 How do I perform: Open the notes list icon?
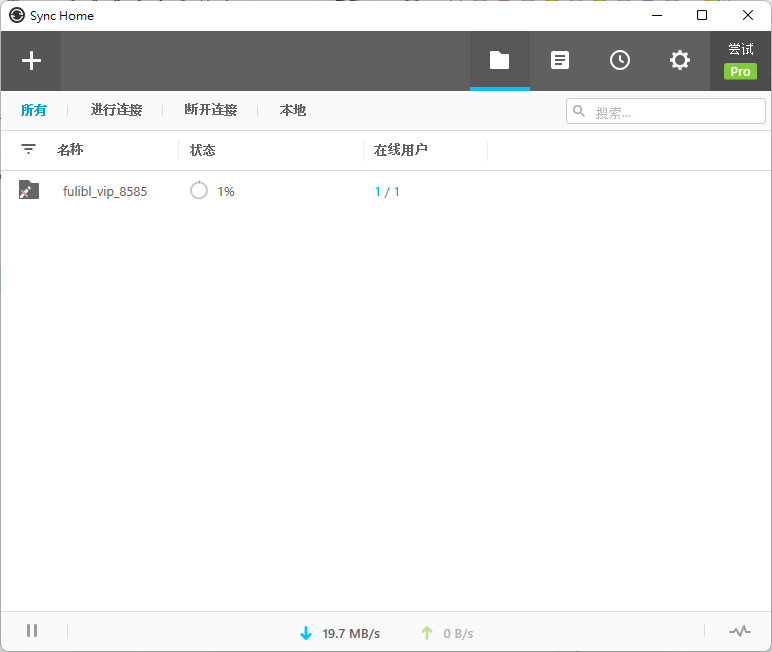560,61
